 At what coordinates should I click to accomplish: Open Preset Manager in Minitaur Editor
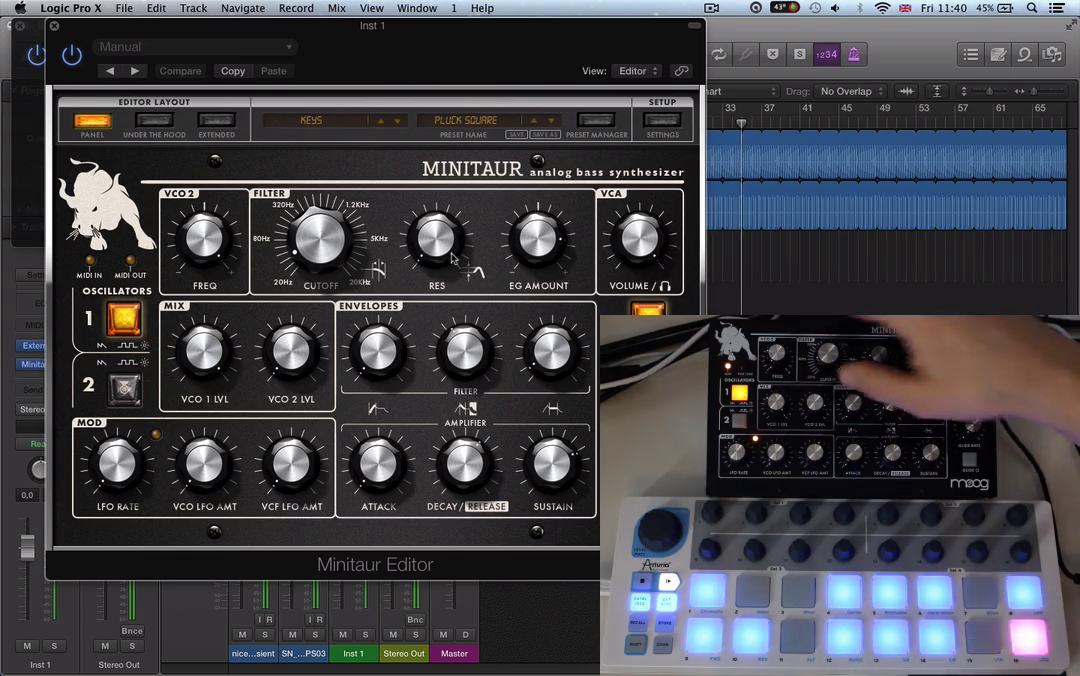596,121
